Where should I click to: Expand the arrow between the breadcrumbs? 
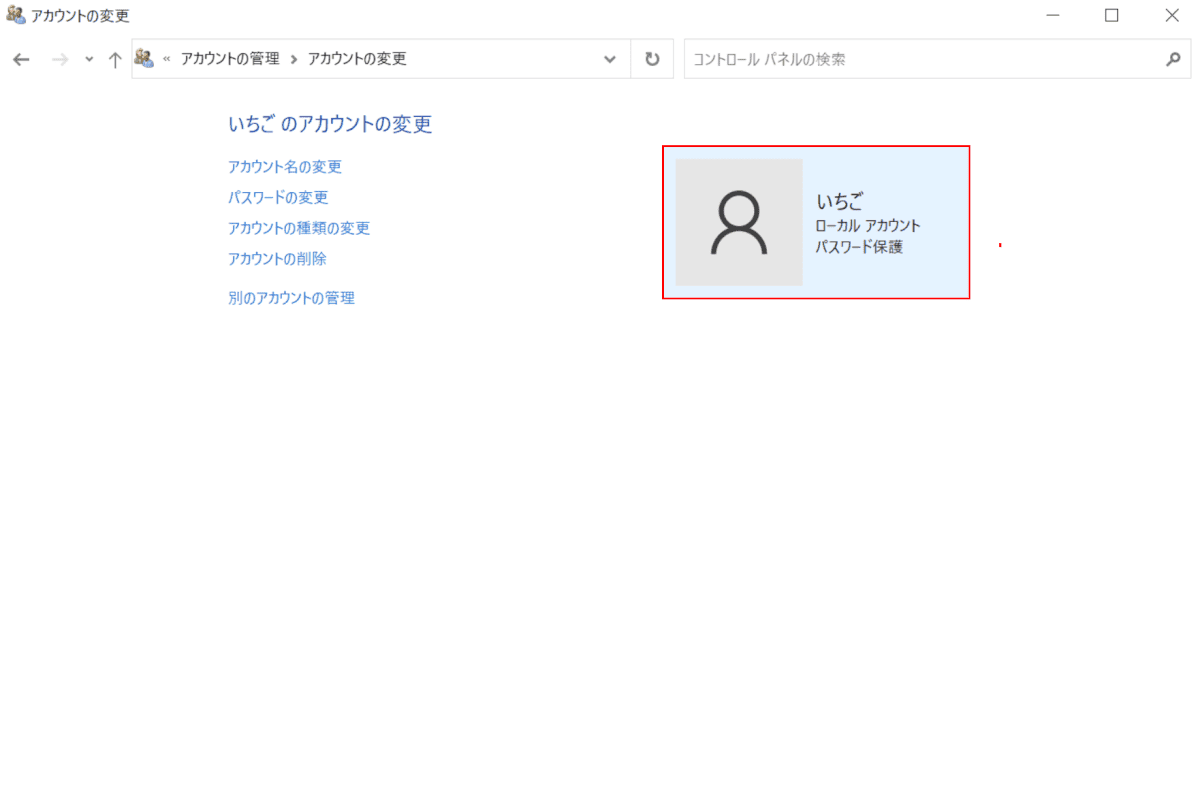coord(294,59)
